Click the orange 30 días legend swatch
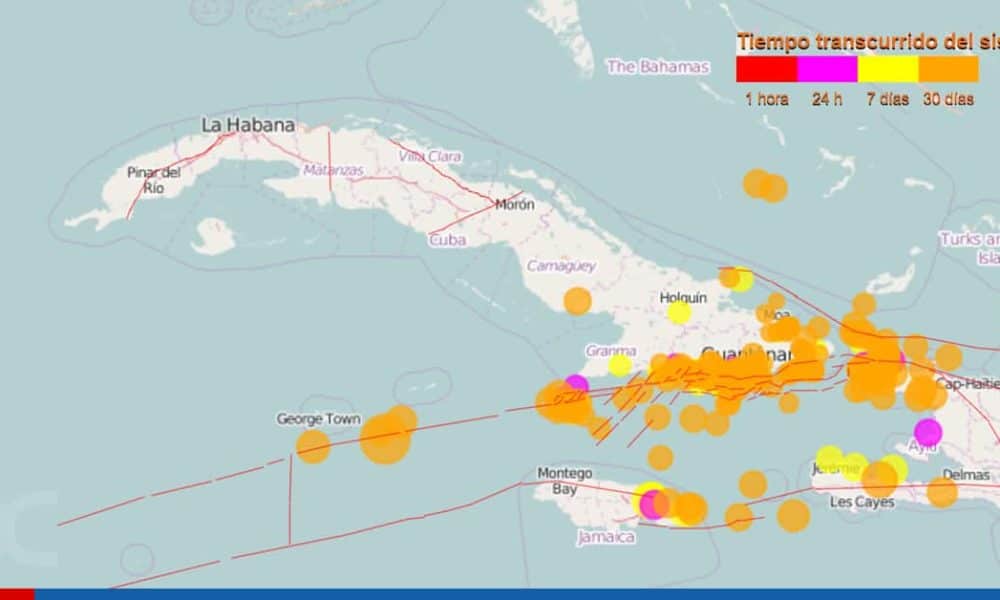Screen dimensions: 1000x600 pyautogui.click(x=948, y=69)
